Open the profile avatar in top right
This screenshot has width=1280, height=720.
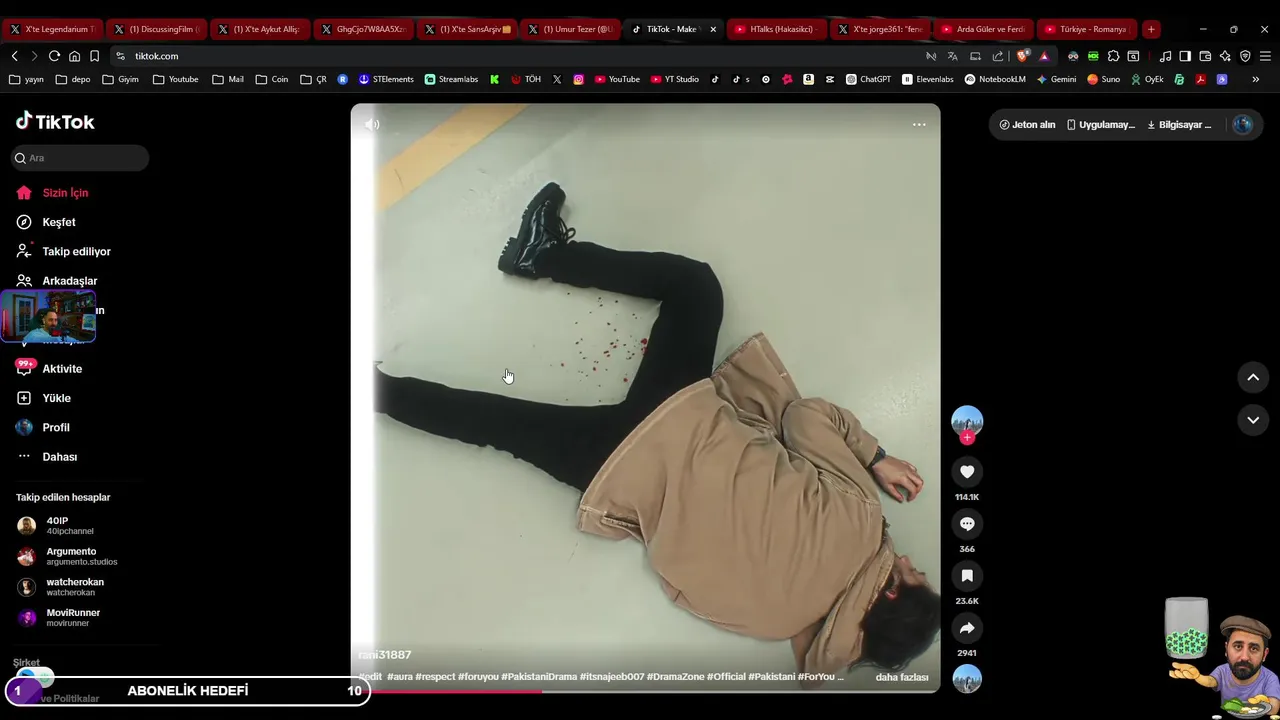1243,125
